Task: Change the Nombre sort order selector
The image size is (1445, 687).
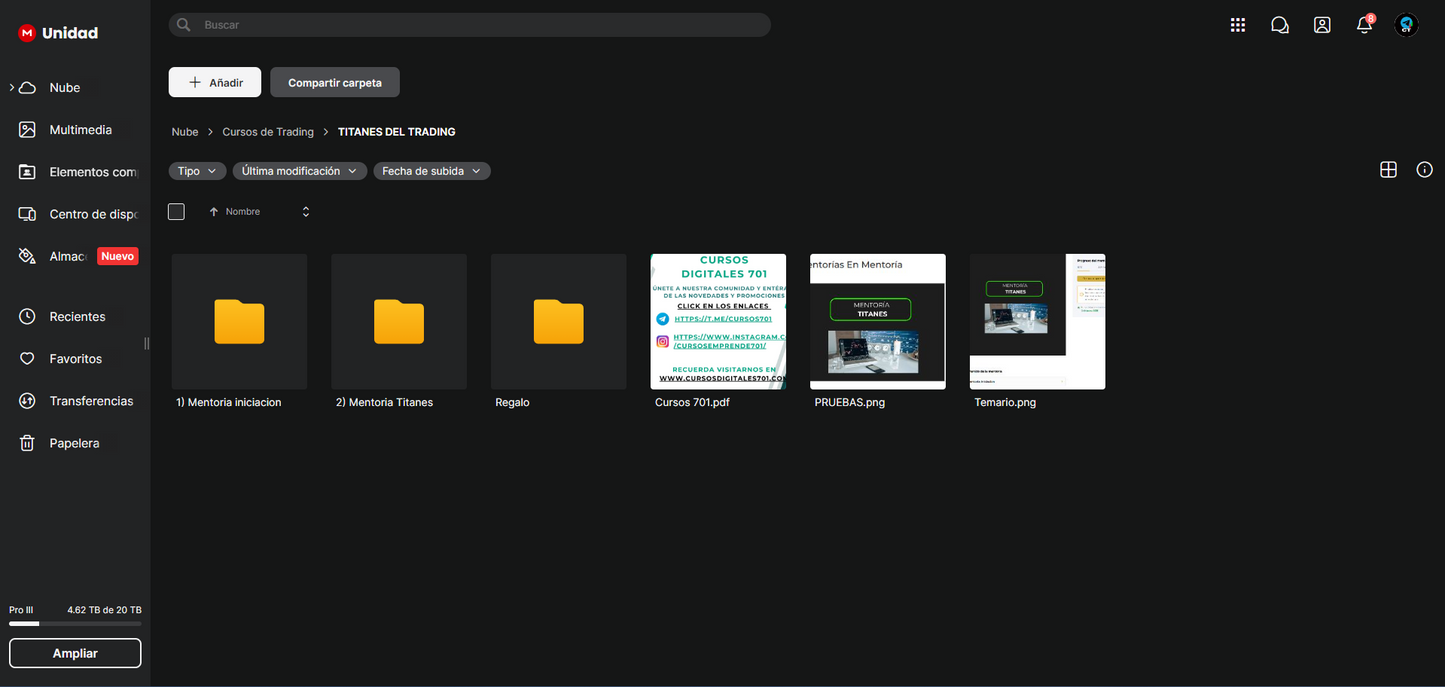Action: (305, 212)
